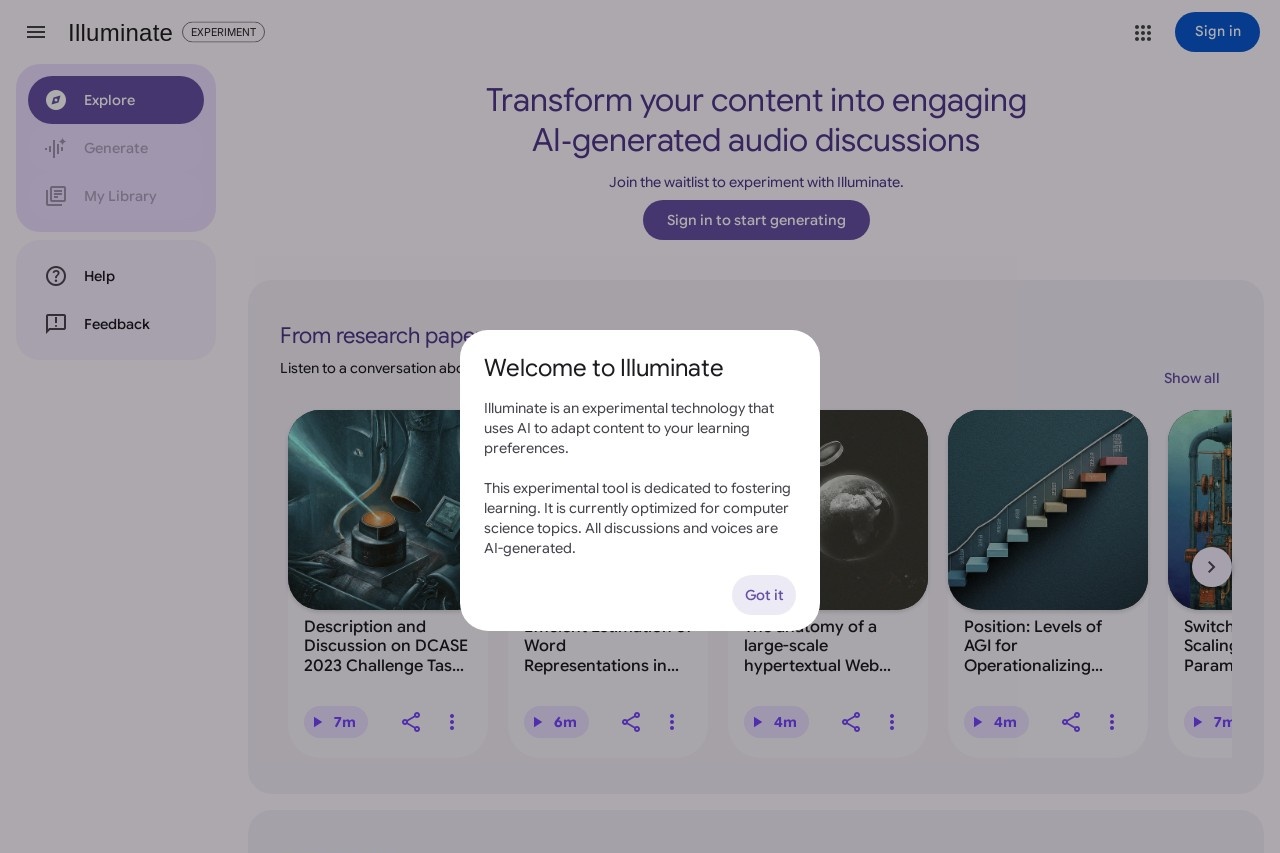Open the Help page
1280x853 pixels.
click(x=116, y=276)
